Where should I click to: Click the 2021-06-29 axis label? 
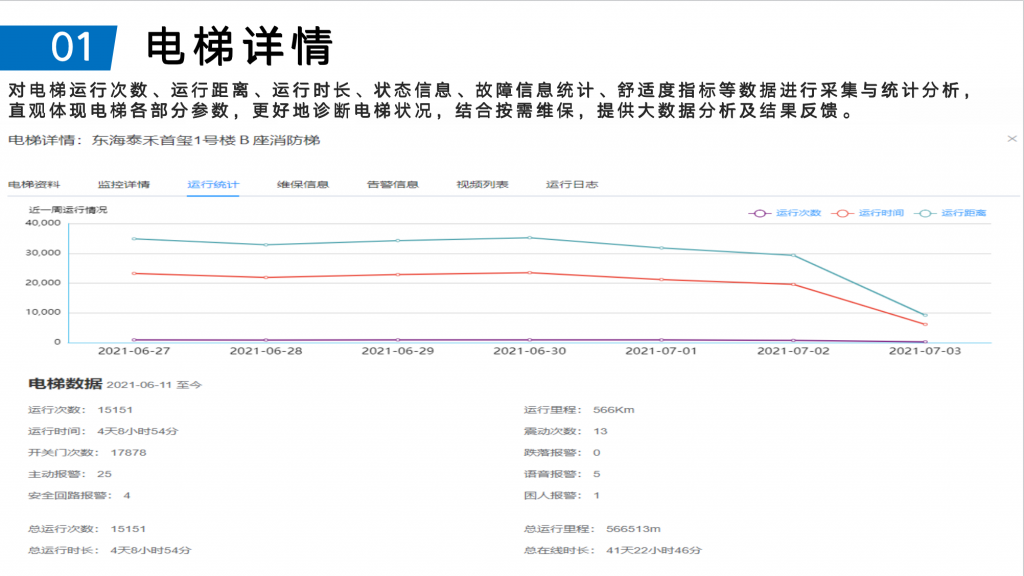[x=398, y=351]
